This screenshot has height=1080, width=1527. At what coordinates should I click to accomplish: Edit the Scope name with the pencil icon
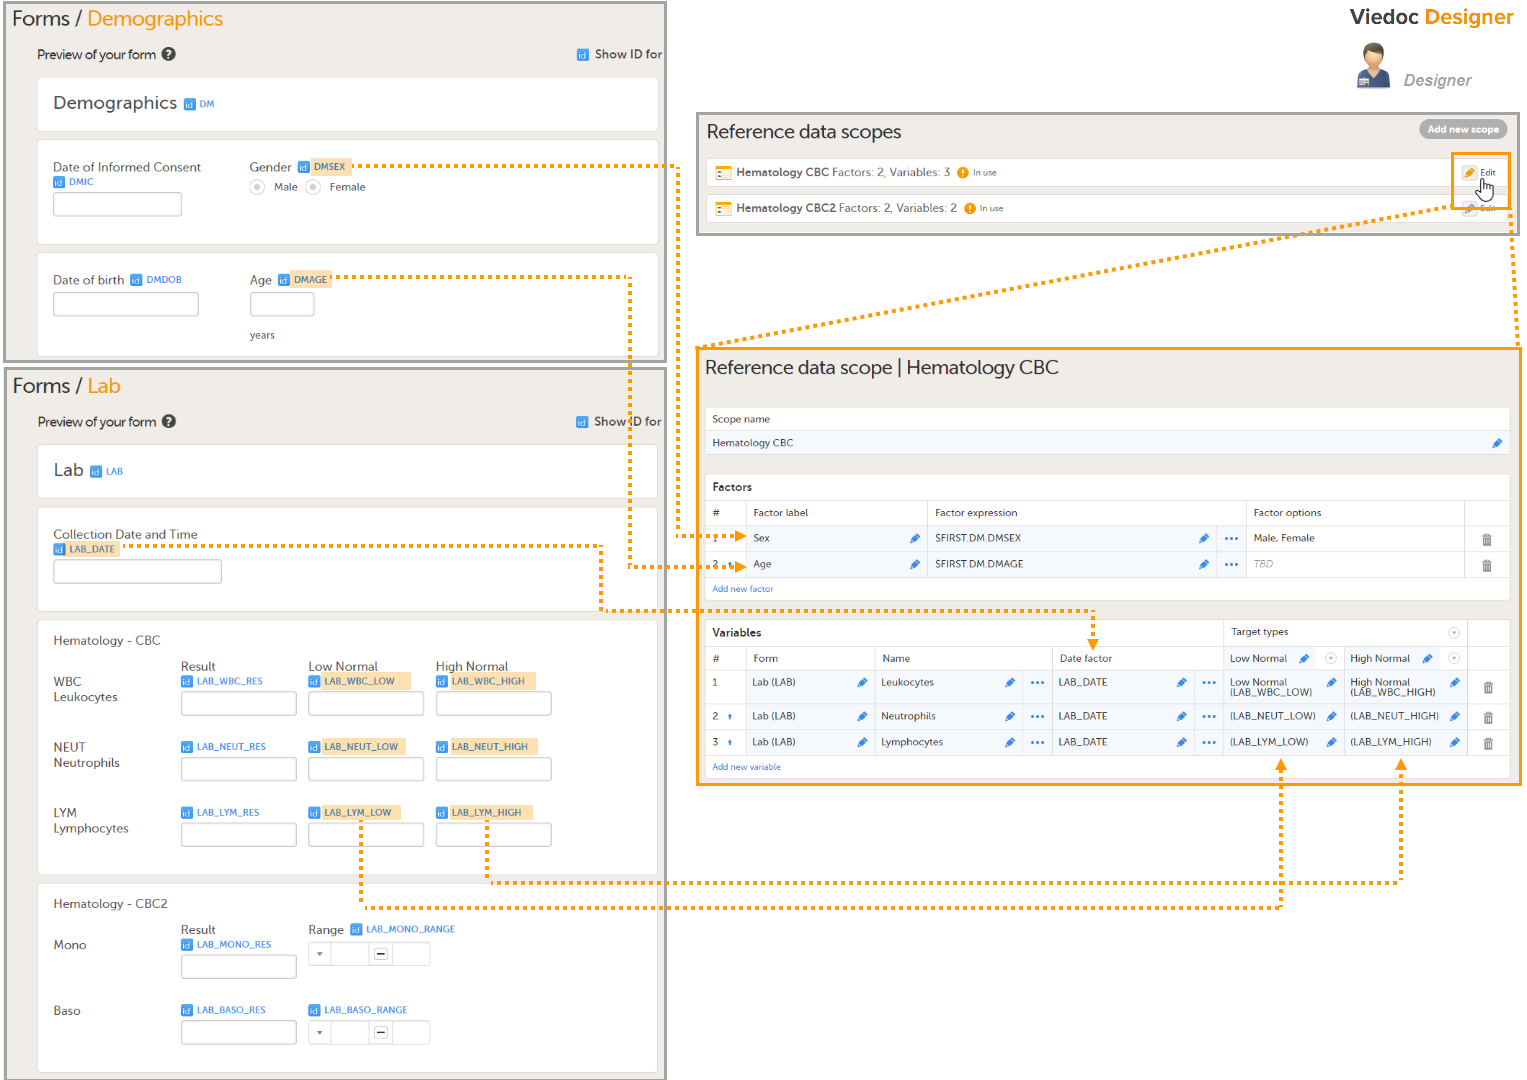tap(1497, 442)
